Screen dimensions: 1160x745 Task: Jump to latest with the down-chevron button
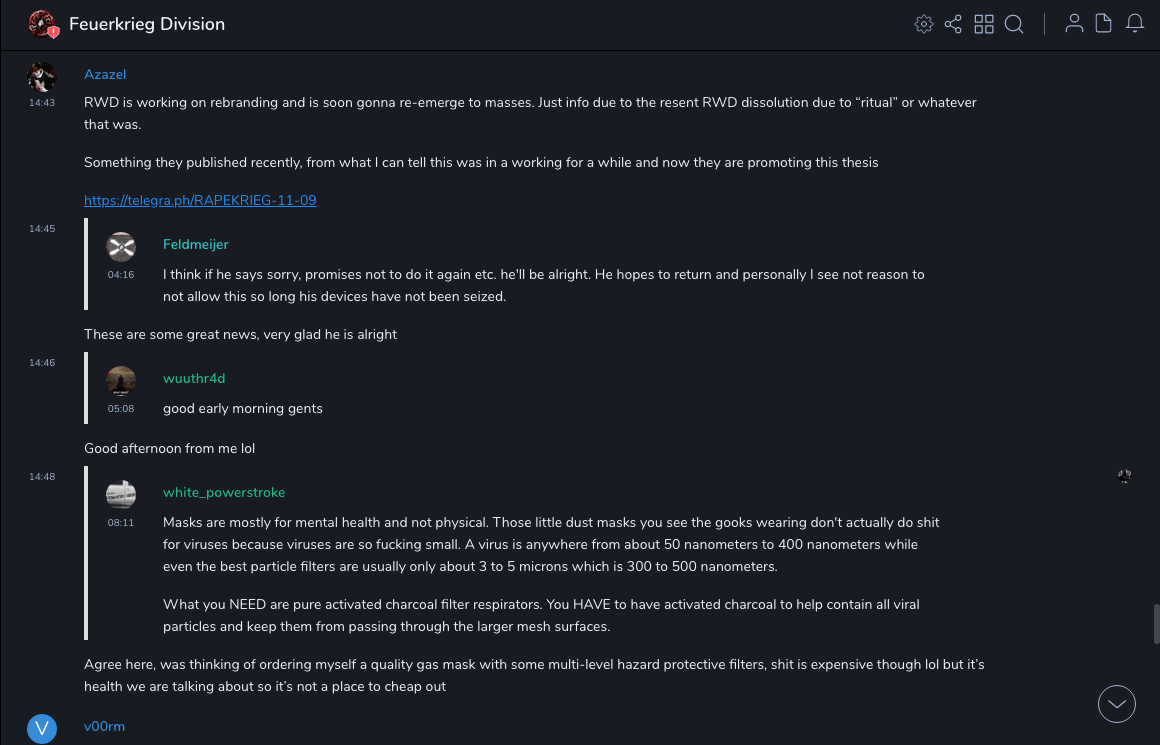[x=1117, y=704]
